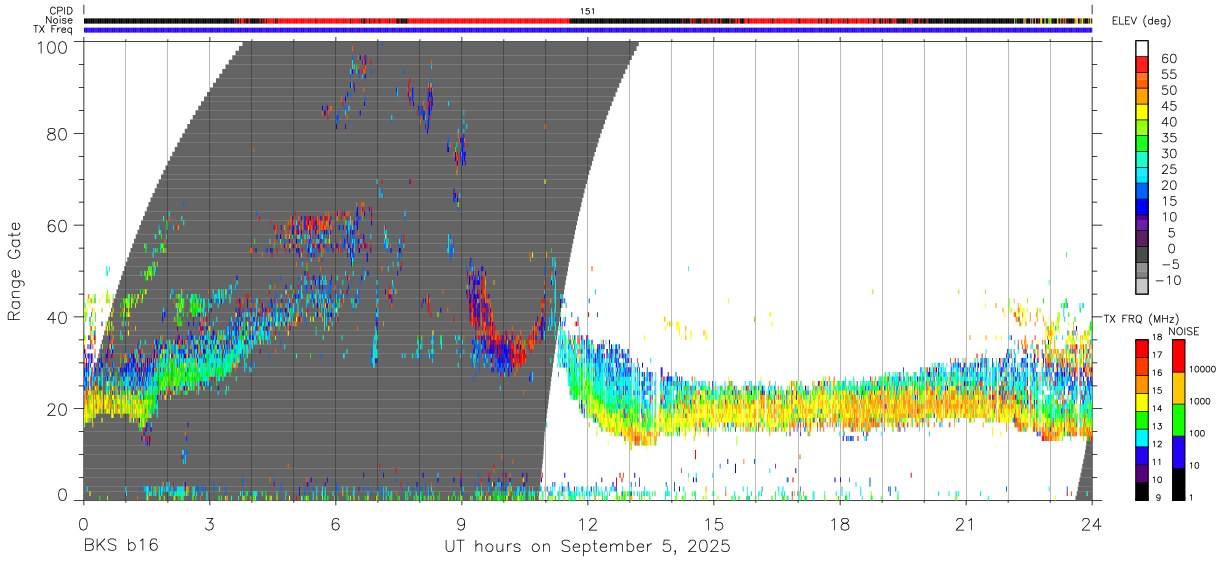Click y-axis tick label 60
Image resolution: width=1228 pixels, height=567 pixels.
pyautogui.click(x=58, y=225)
